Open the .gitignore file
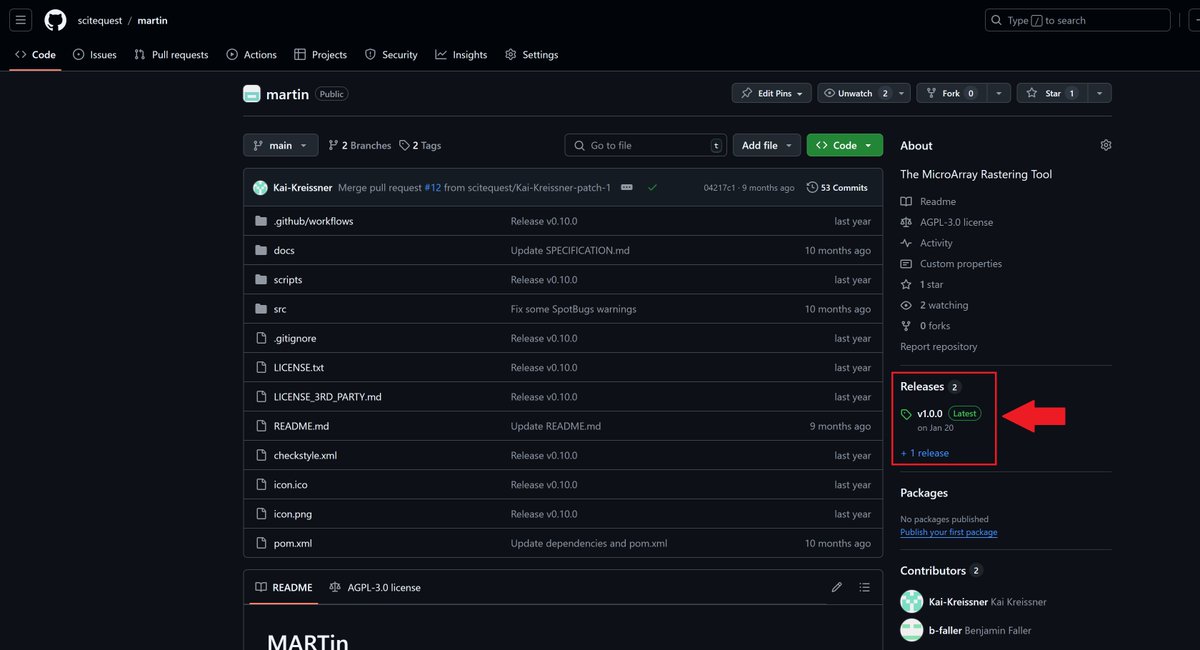The width and height of the screenshot is (1200, 650). (x=295, y=338)
